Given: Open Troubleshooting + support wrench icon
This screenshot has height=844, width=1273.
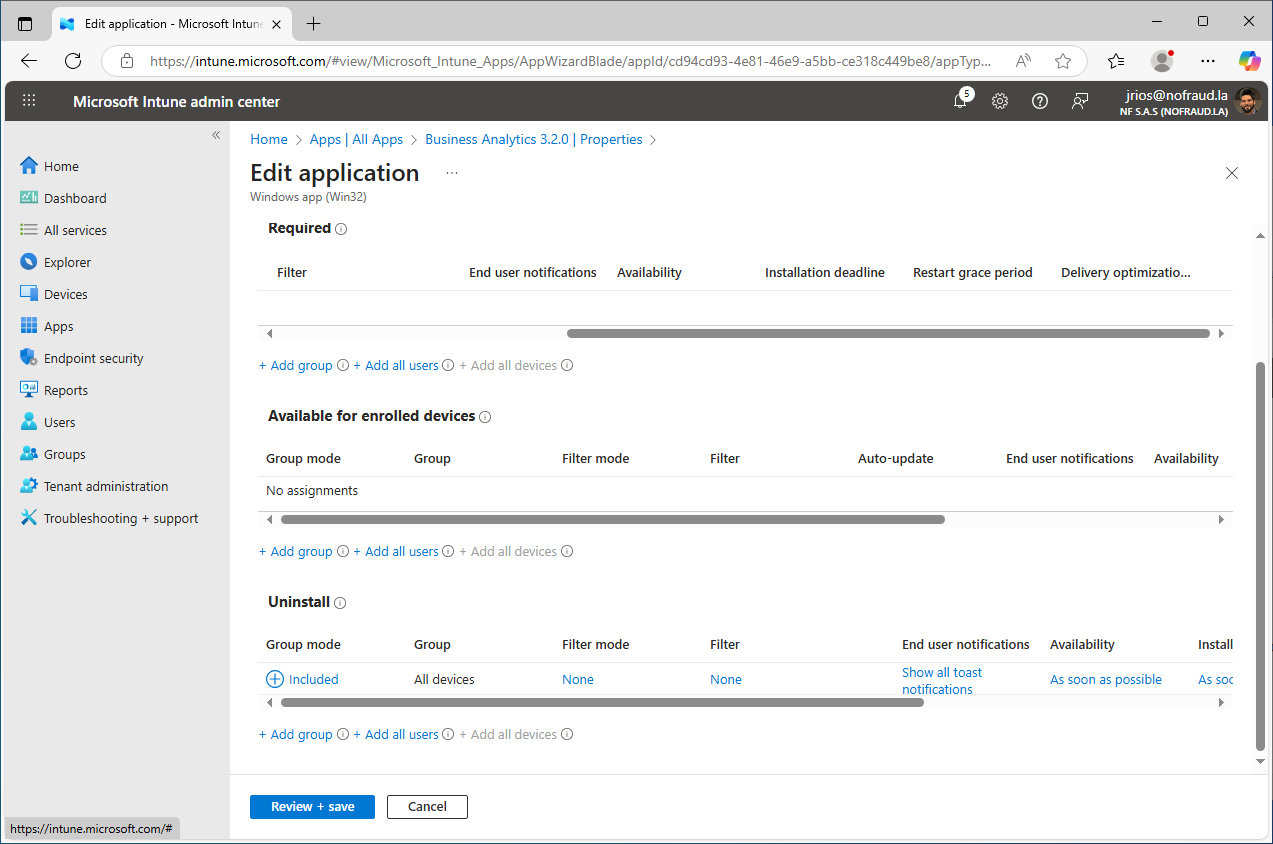Looking at the screenshot, I should (29, 518).
